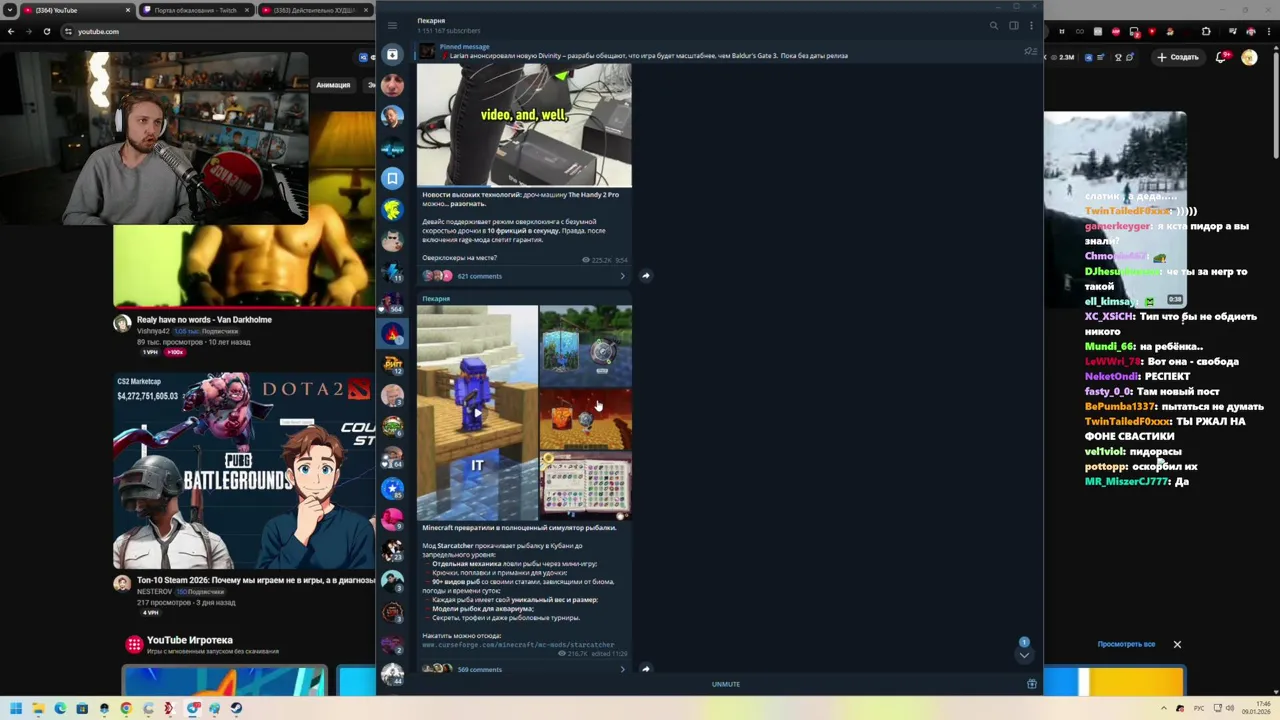The height and width of the screenshot is (720, 1280).
Task: Dismiss the Просмотреть все banner
Action: 1177,644
